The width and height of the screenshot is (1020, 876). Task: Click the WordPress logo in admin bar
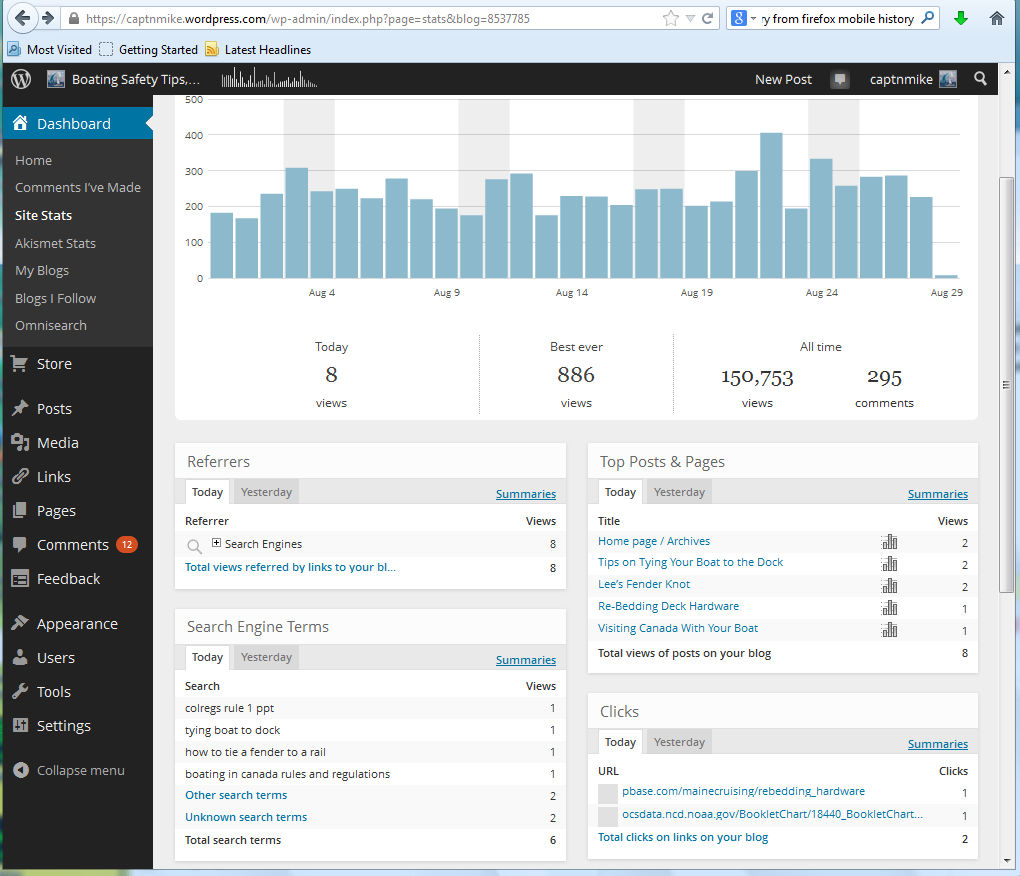click(x=21, y=79)
